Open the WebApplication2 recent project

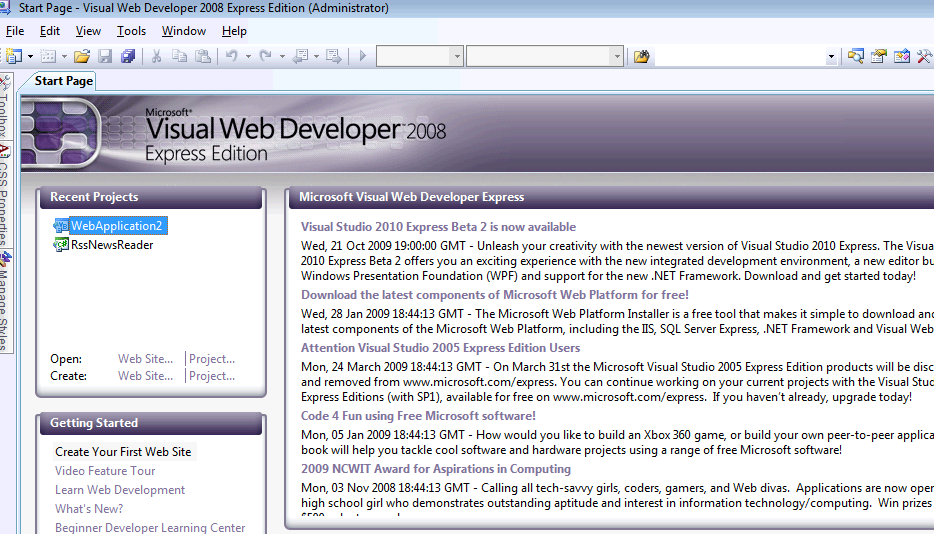[x=115, y=226]
